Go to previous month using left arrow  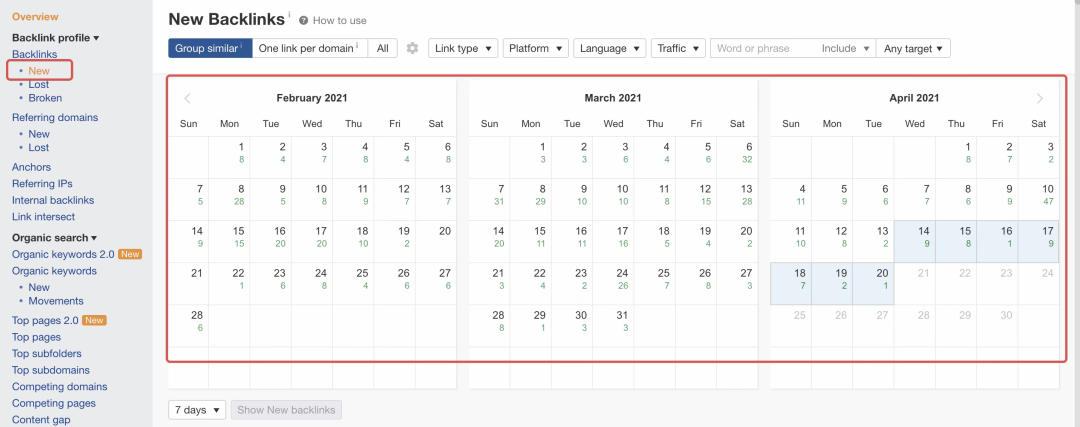click(x=187, y=98)
